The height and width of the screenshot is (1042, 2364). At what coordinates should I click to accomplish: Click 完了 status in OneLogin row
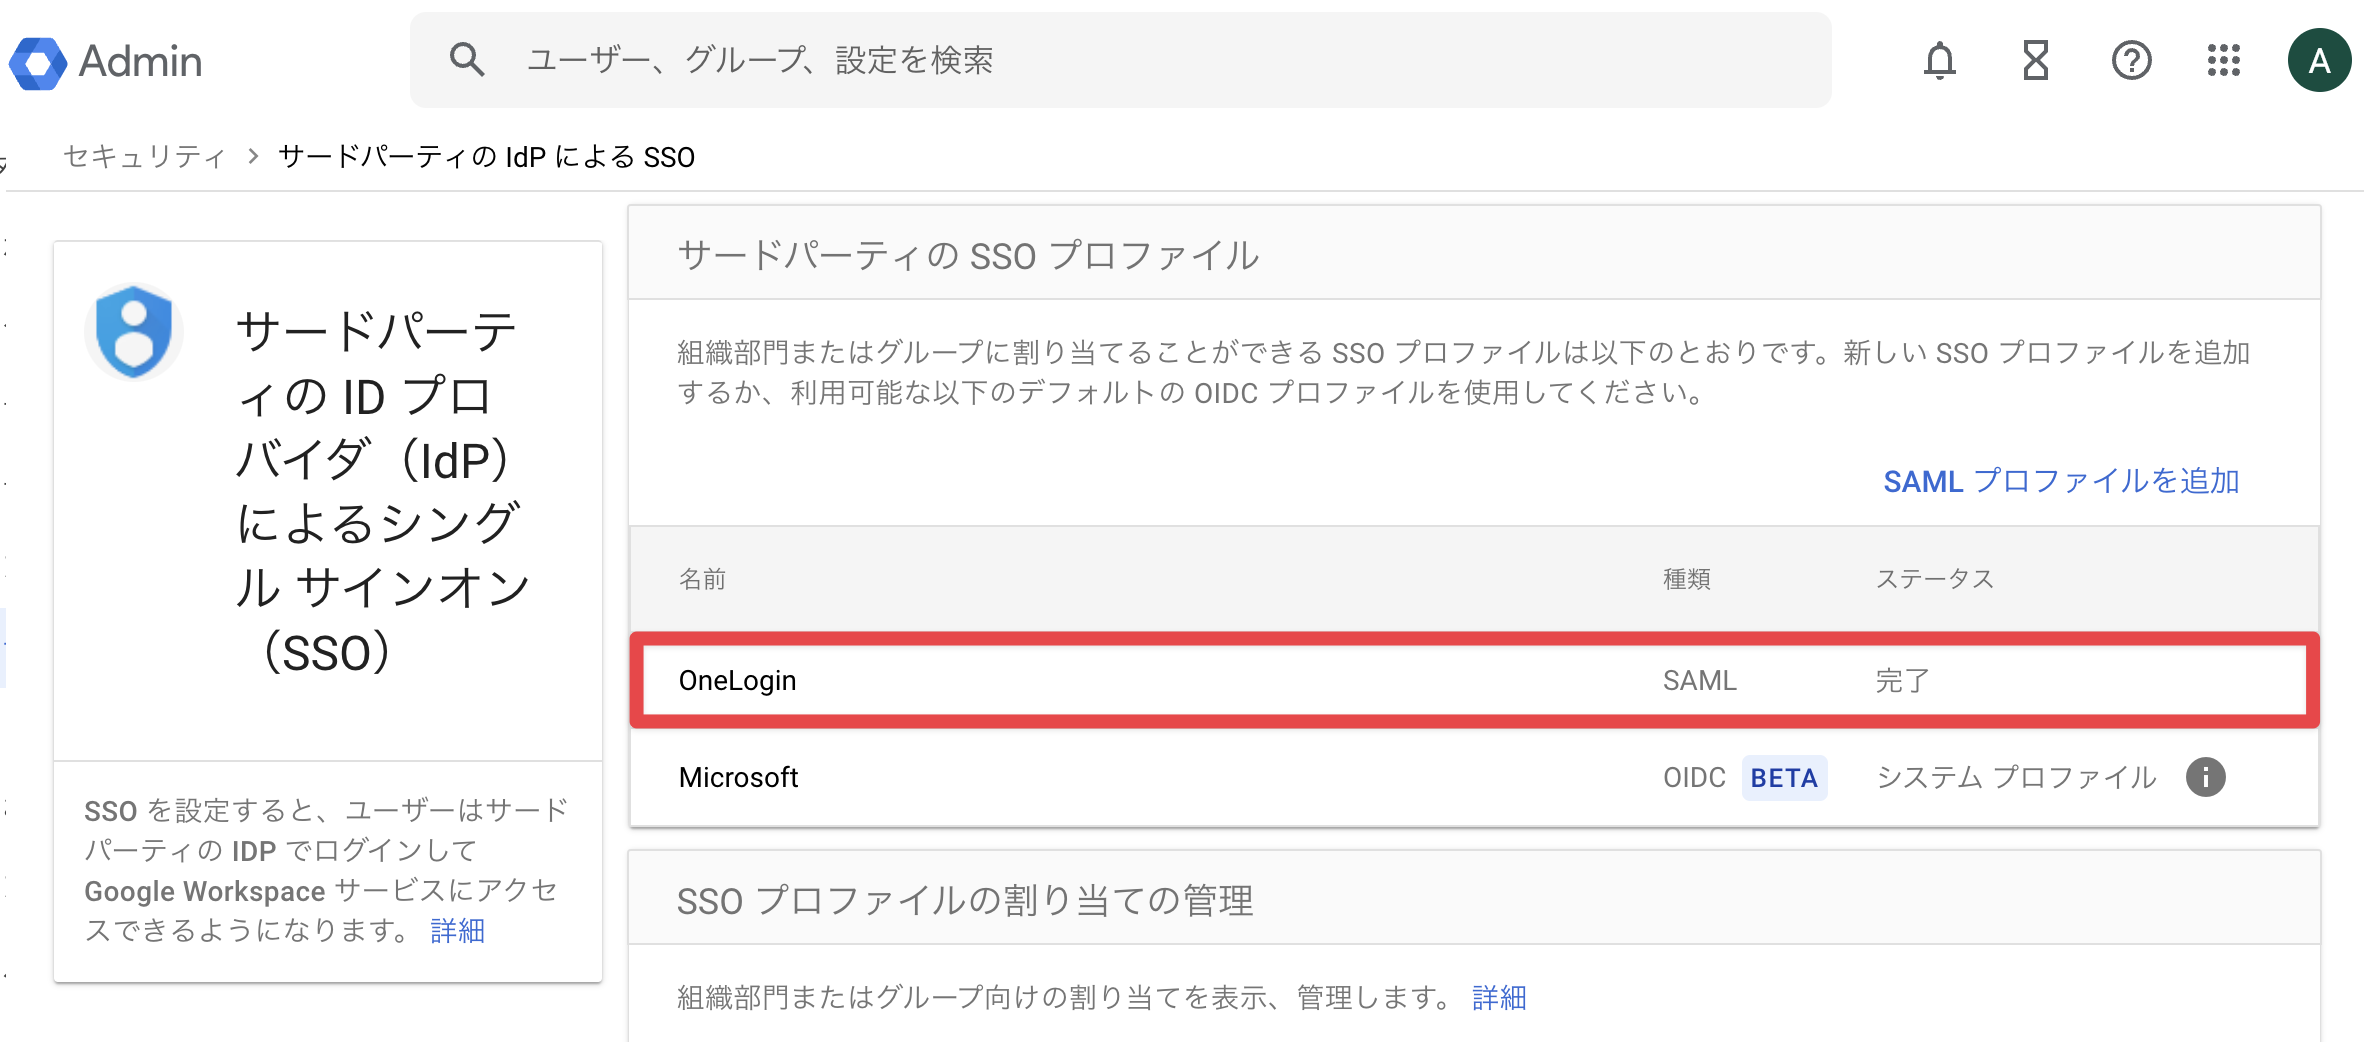click(1902, 681)
